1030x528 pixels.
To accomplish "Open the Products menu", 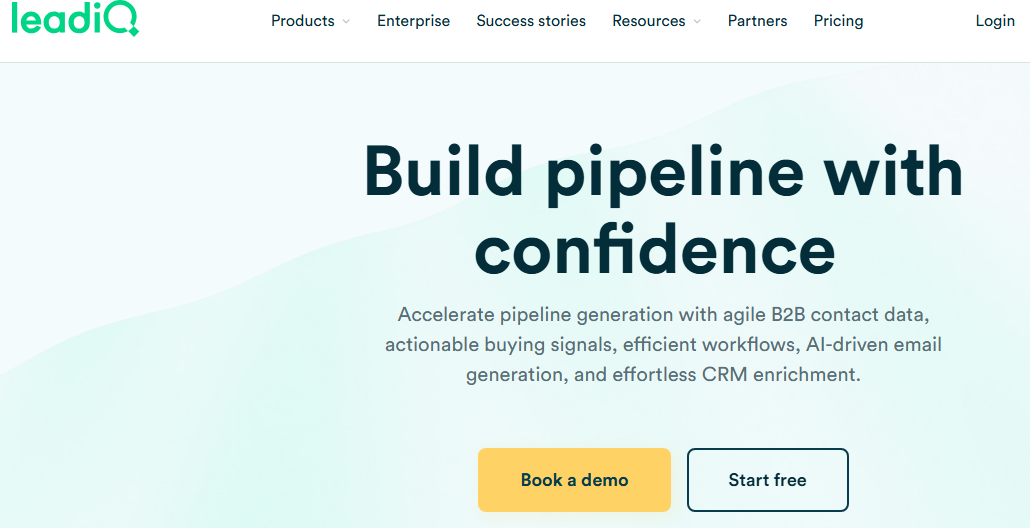I will 310,21.
